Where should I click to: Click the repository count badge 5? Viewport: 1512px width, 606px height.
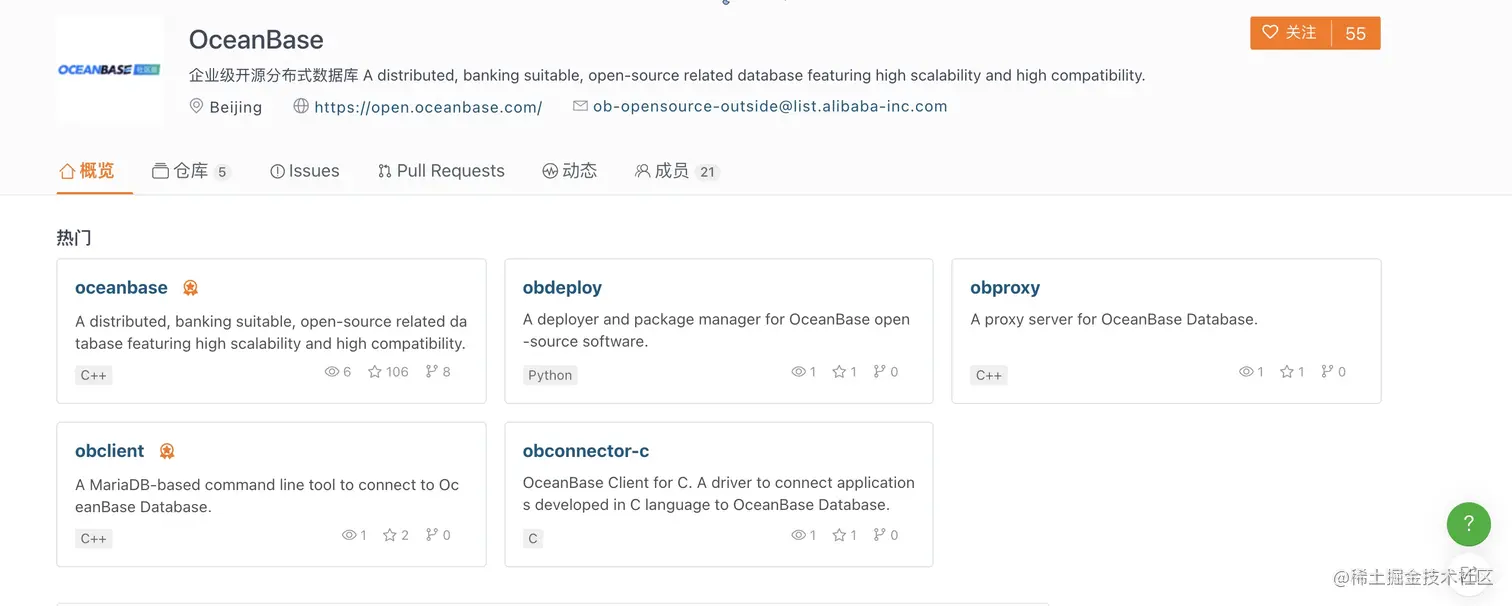pyautogui.click(x=222, y=172)
